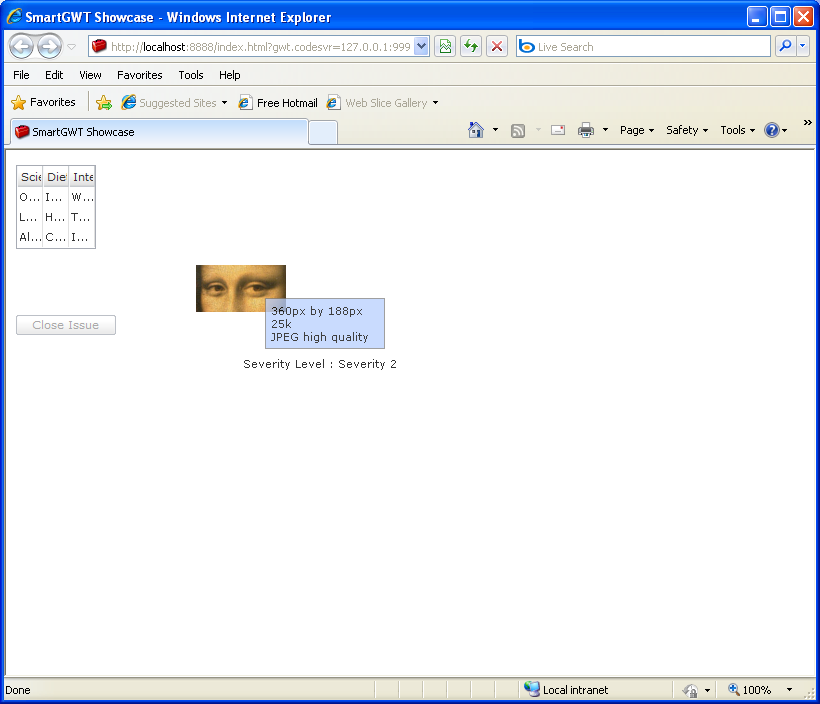Select grid cell starting with 'H...'
The width and height of the screenshot is (820, 704).
pos(56,217)
